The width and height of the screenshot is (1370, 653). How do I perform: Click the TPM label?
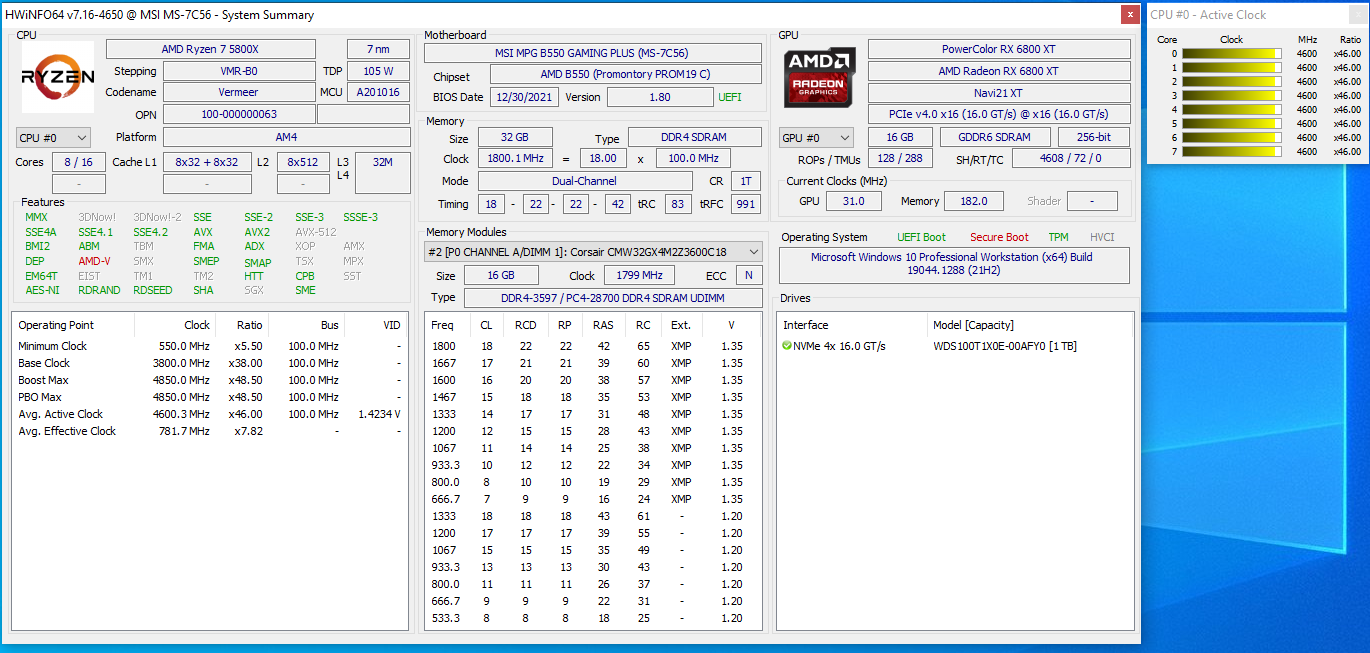pyautogui.click(x=1058, y=238)
